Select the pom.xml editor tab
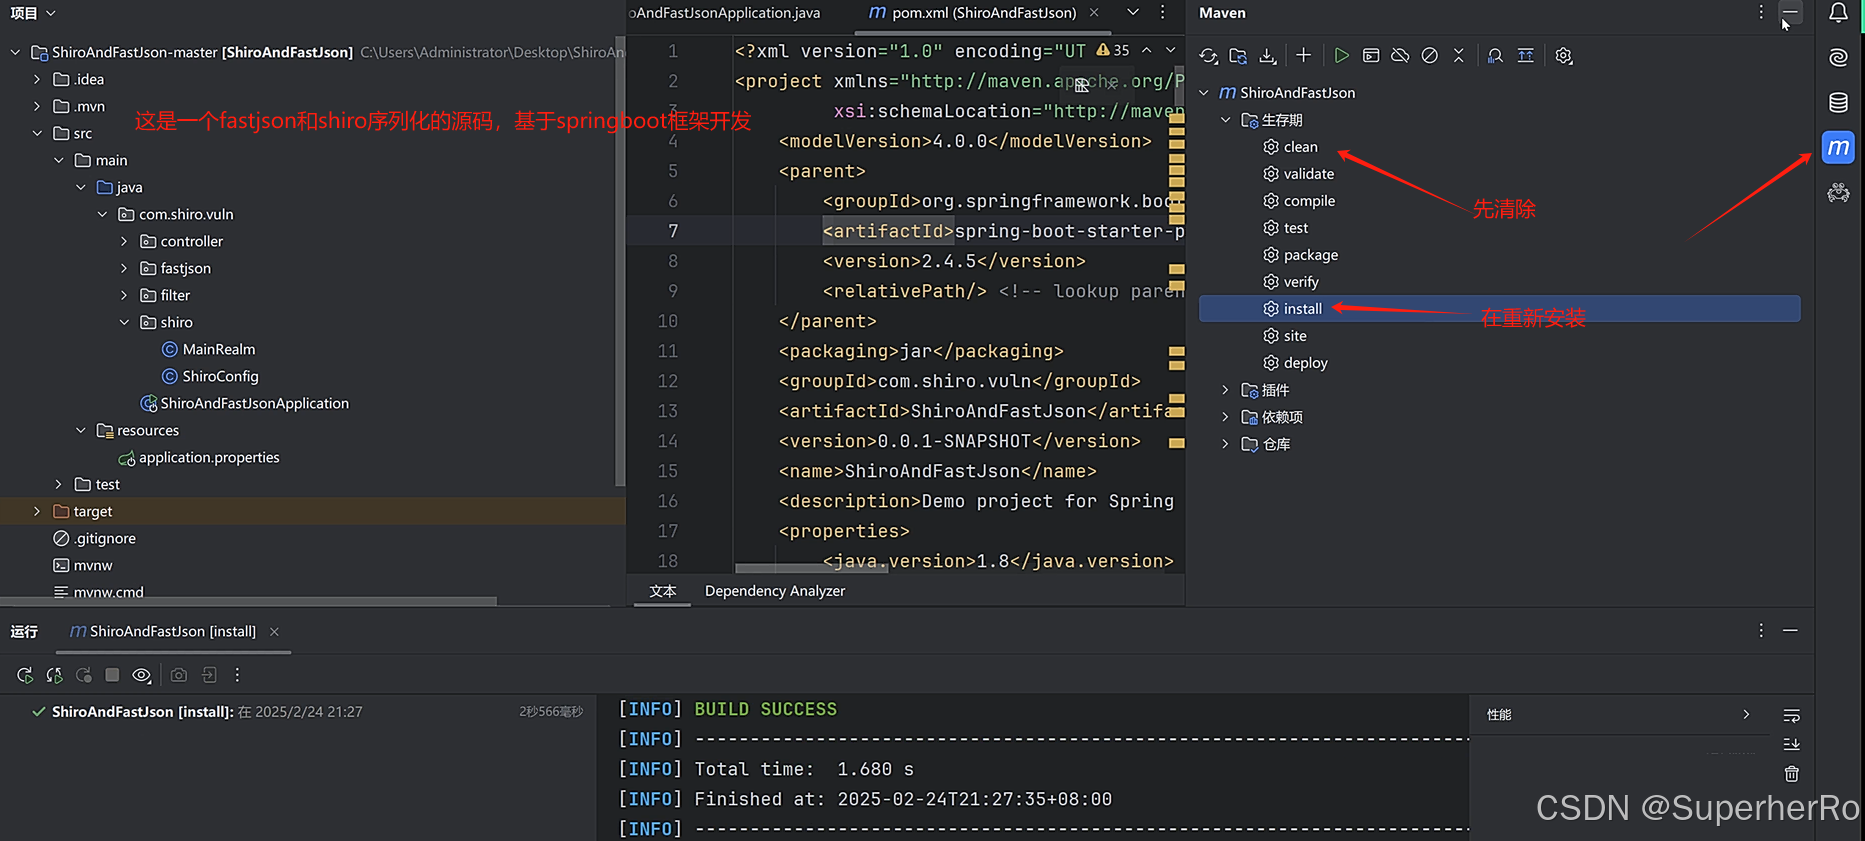The height and width of the screenshot is (841, 1865). (x=983, y=13)
